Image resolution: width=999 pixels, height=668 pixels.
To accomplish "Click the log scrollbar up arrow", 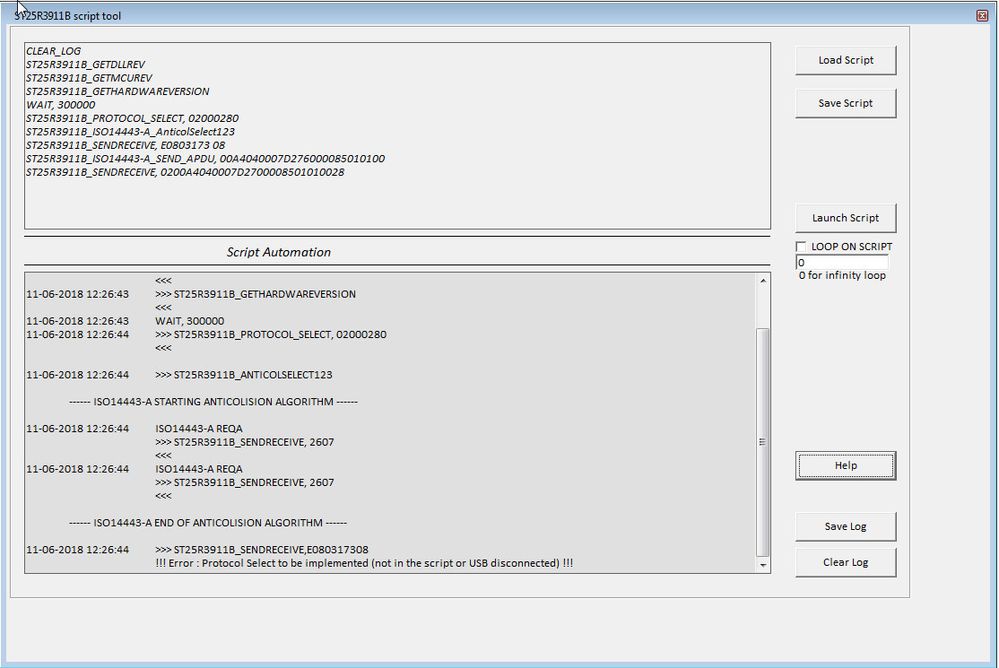I will 763,280.
